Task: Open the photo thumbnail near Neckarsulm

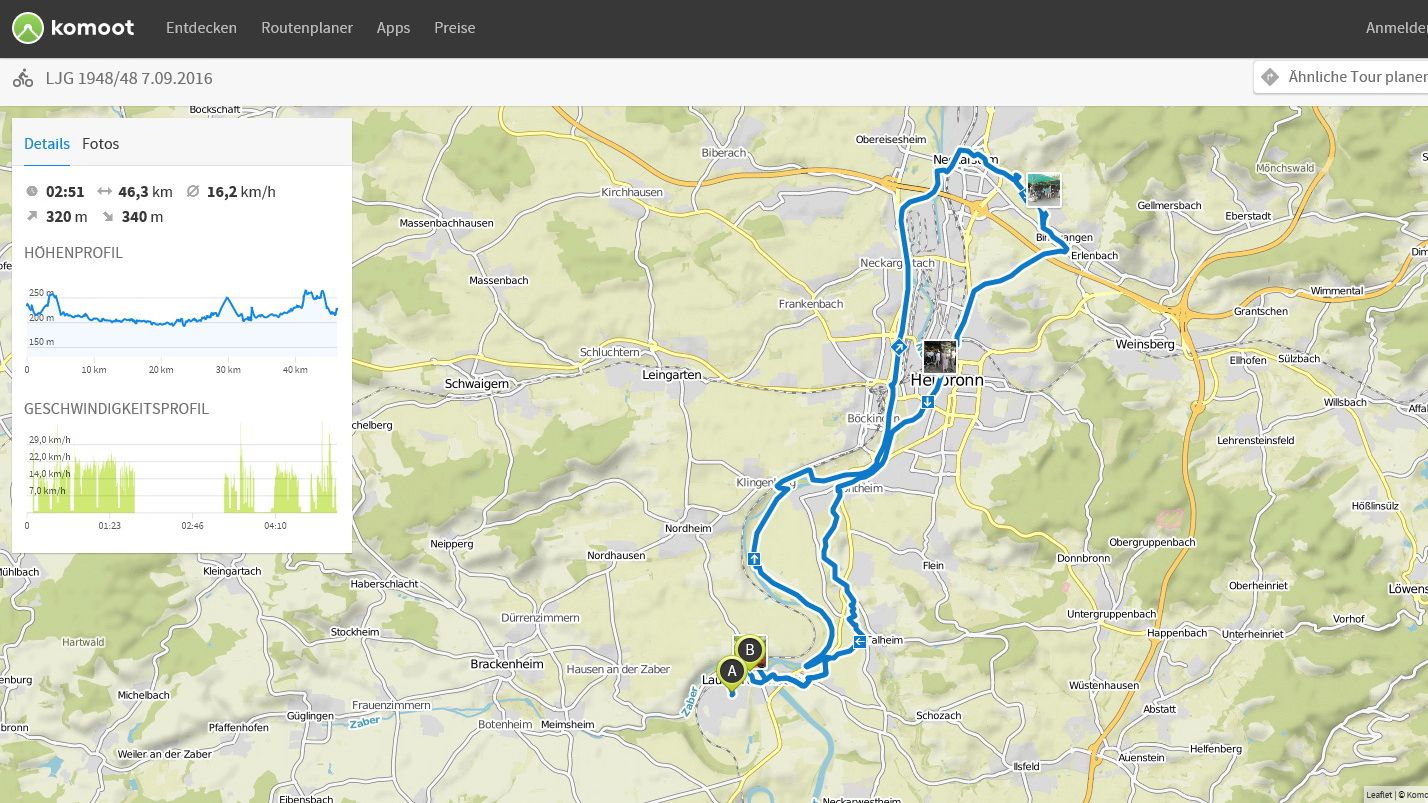Action: [x=1043, y=190]
